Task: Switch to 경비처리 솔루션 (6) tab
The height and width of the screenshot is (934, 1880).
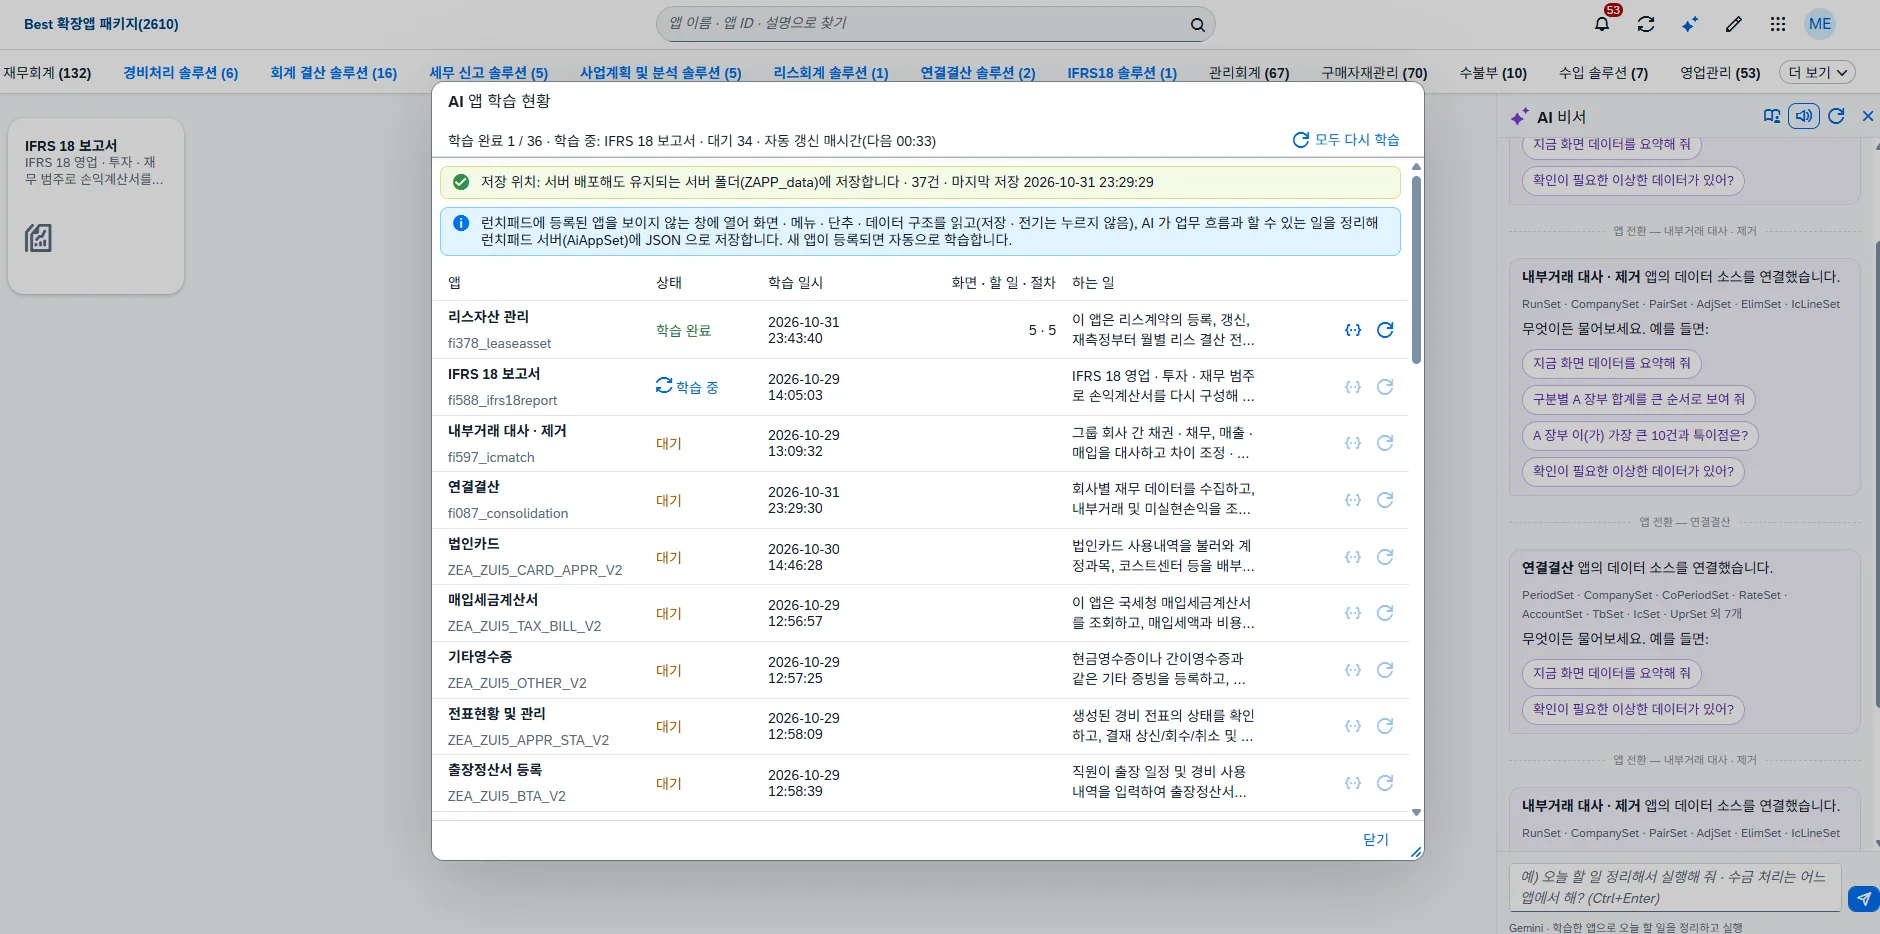Action: (181, 73)
